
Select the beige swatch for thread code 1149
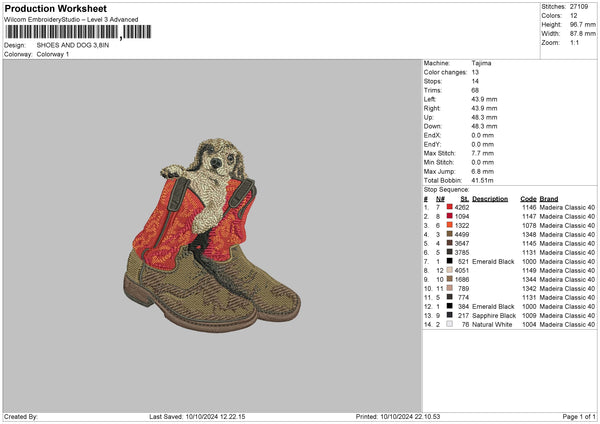click(450, 270)
